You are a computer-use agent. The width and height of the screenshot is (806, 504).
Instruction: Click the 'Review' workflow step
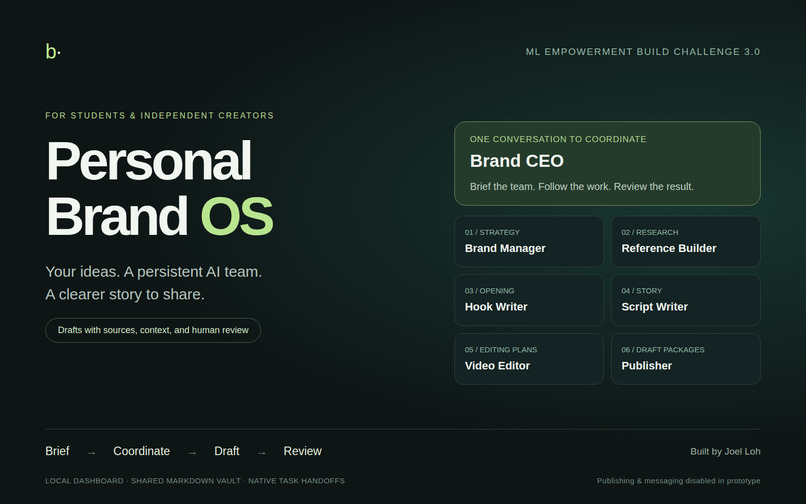point(302,451)
